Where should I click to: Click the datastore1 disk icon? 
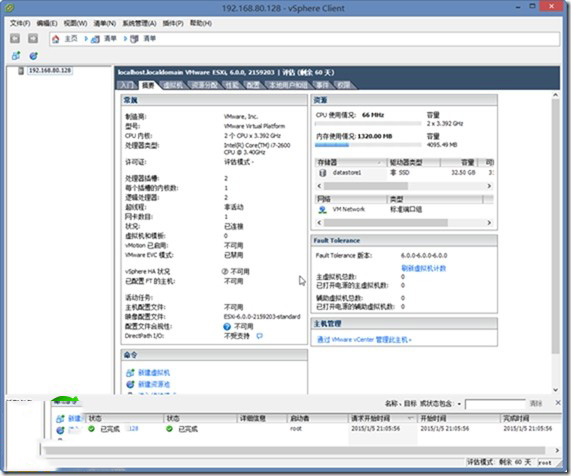(x=323, y=173)
